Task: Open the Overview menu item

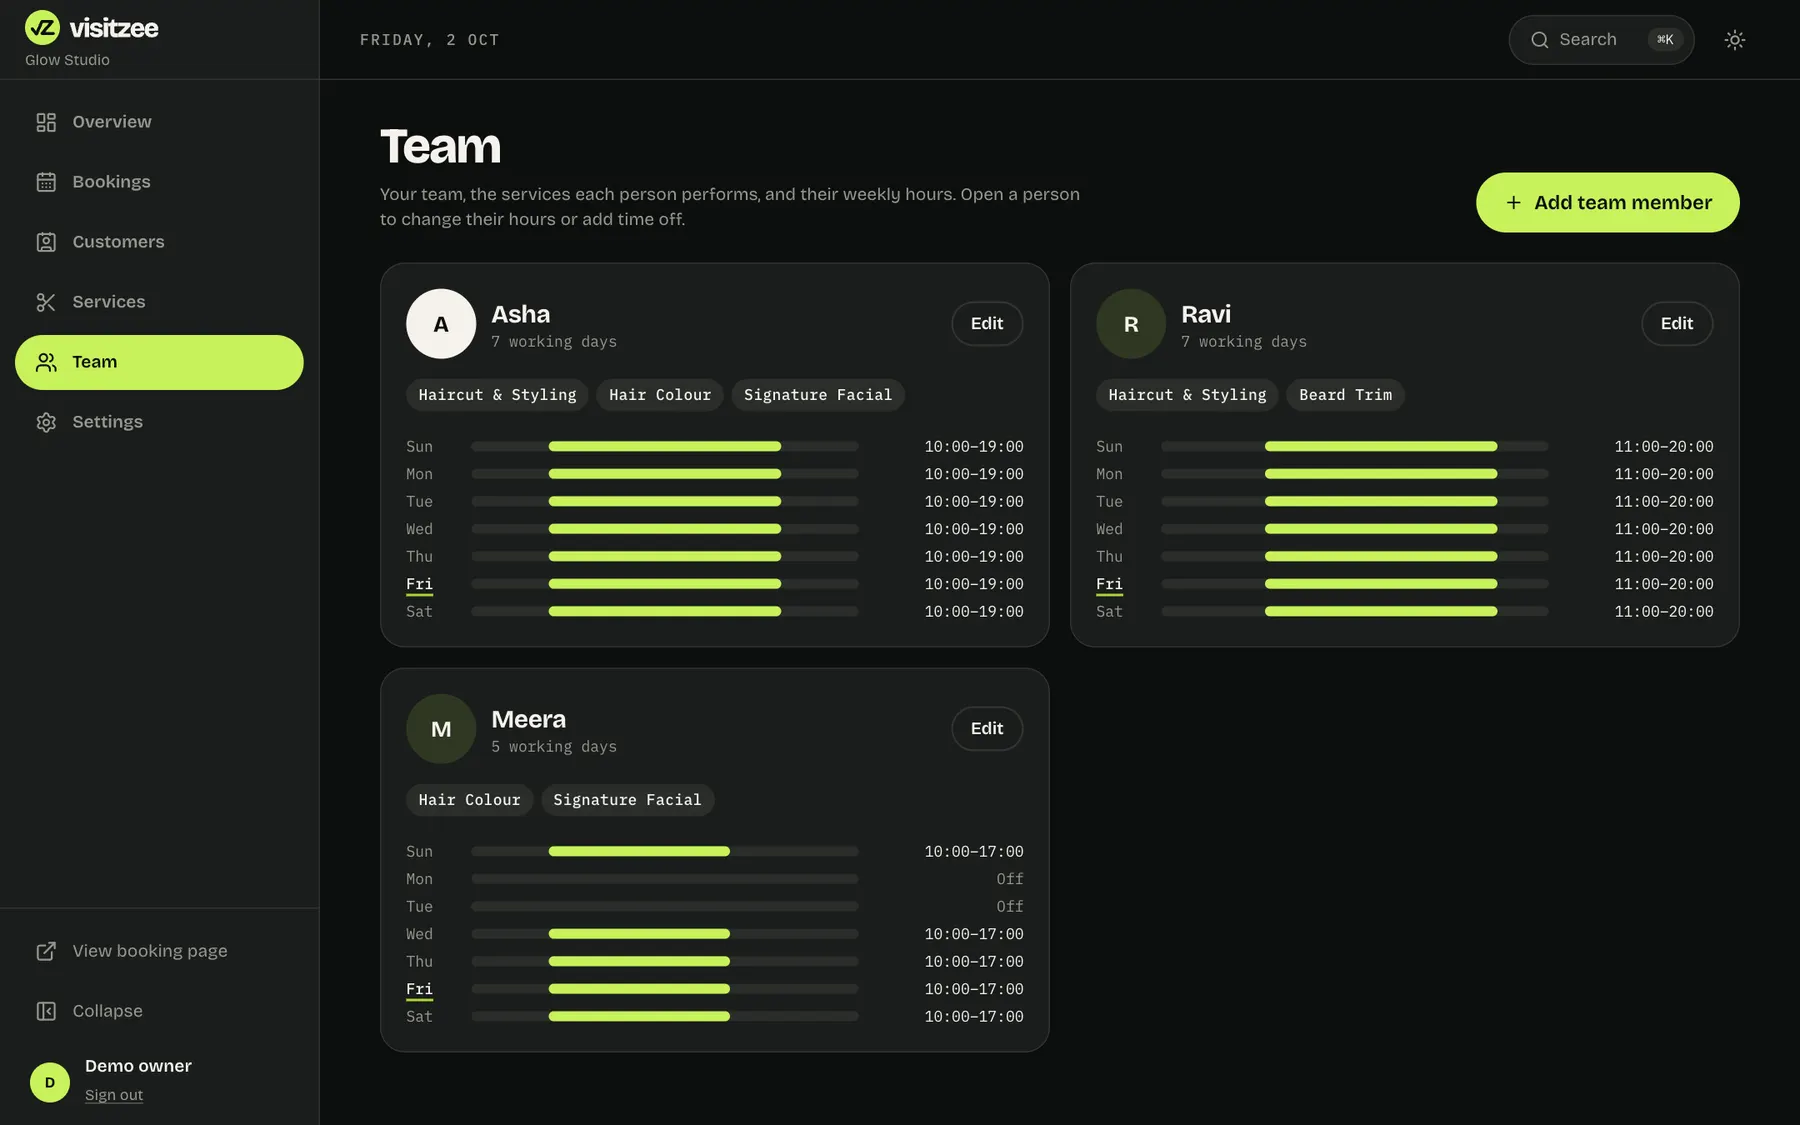Action: [x=159, y=122]
